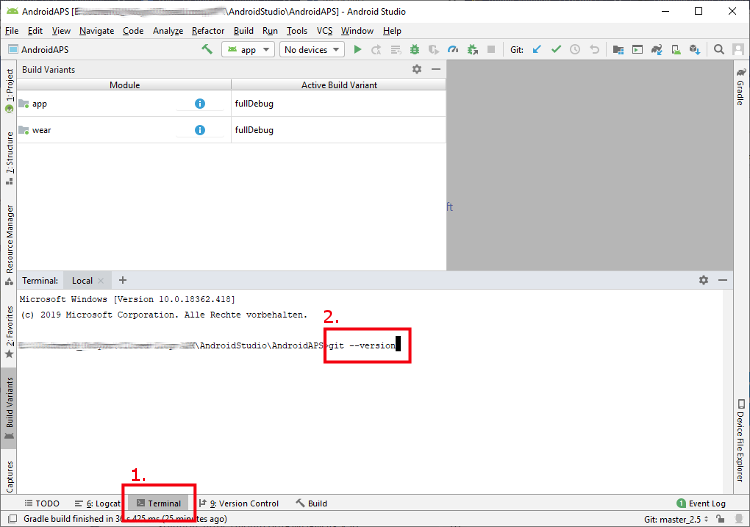Open the VCS menu
The width and height of the screenshot is (750, 527).
[x=324, y=31]
